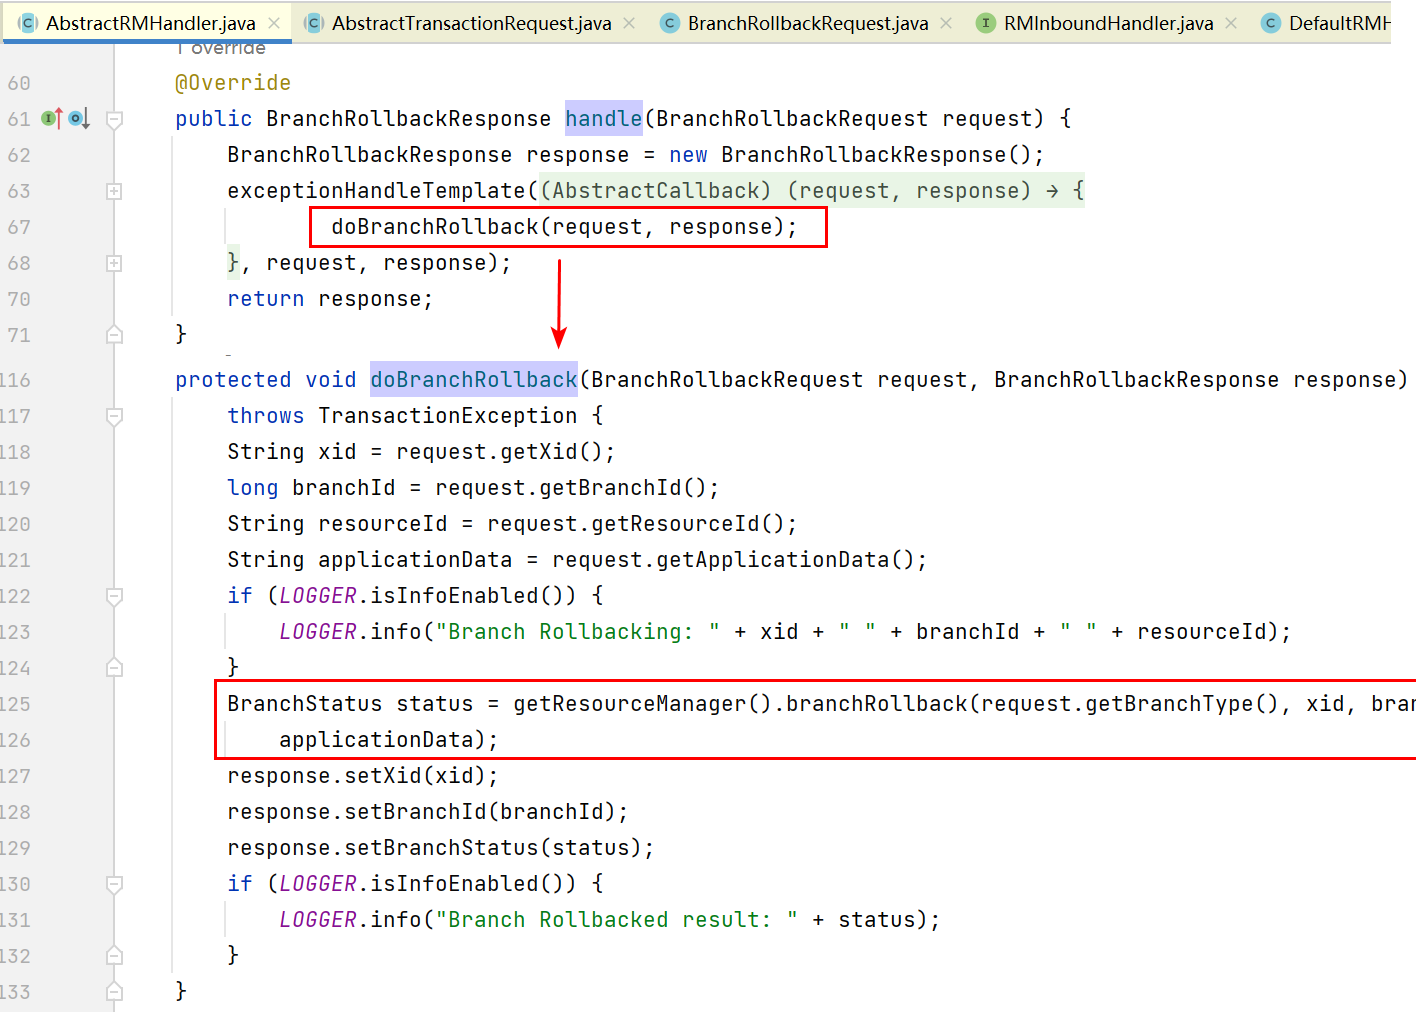Click 'throws TransactionException' clause
The width and height of the screenshot is (1416, 1018).
click(x=402, y=416)
